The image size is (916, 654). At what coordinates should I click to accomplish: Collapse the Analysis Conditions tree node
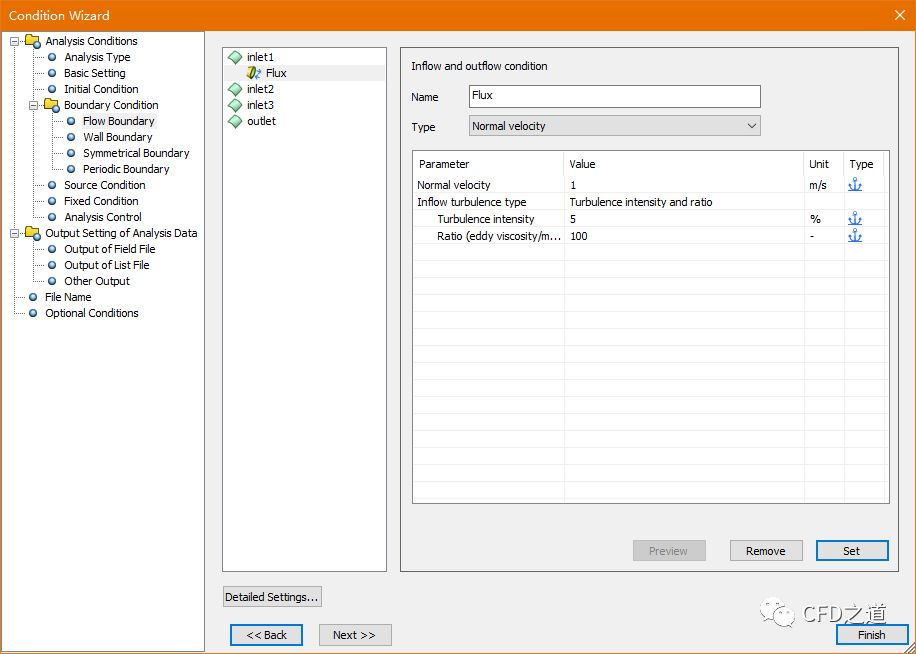point(16,41)
